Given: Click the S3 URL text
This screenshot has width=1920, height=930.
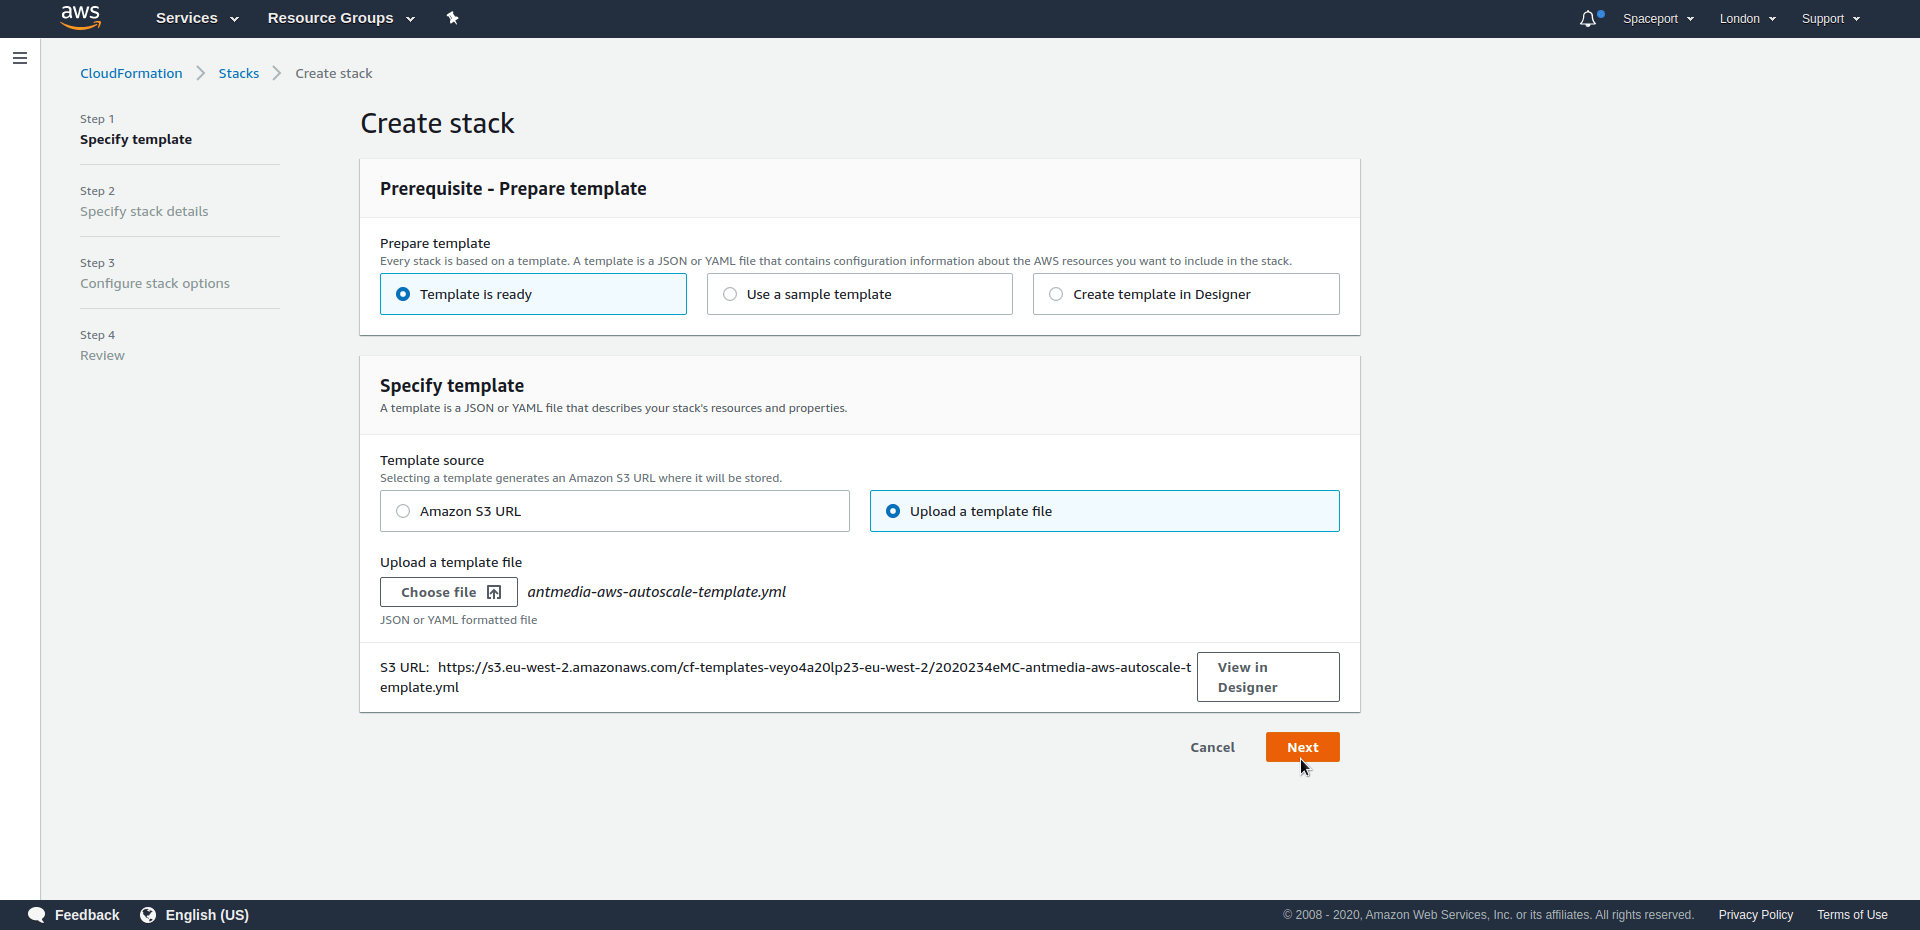Looking at the screenshot, I should (786, 677).
